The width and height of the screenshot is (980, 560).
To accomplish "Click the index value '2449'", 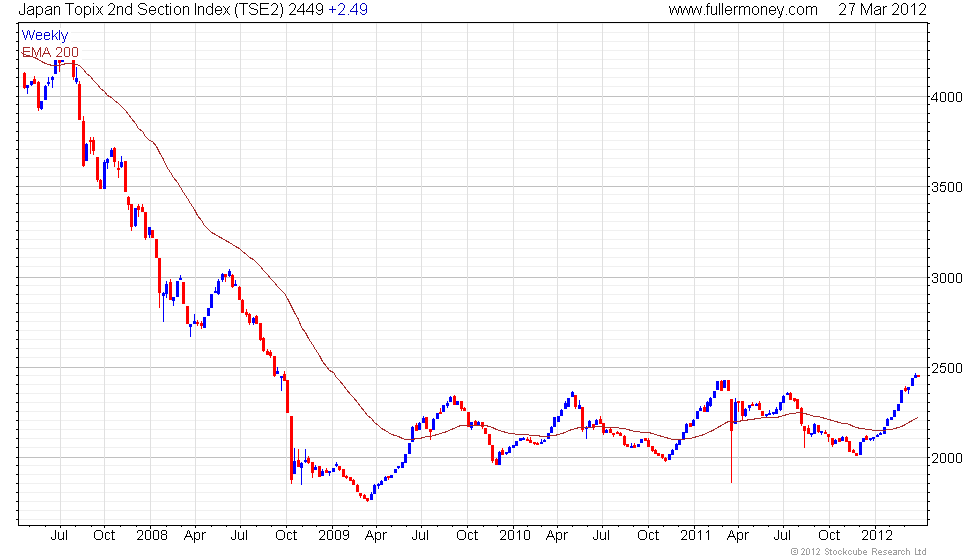I will click(x=306, y=9).
